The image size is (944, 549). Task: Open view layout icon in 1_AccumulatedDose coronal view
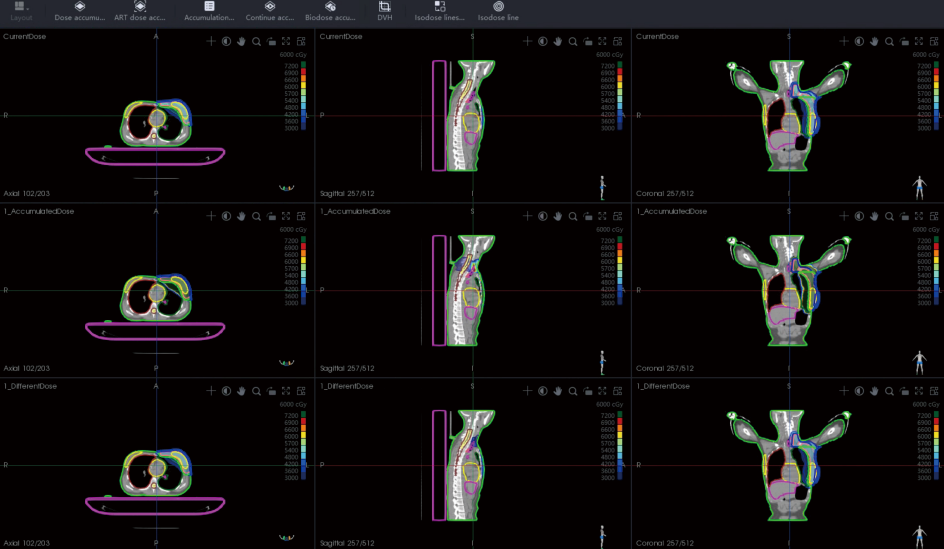pyautogui.click(x=934, y=216)
